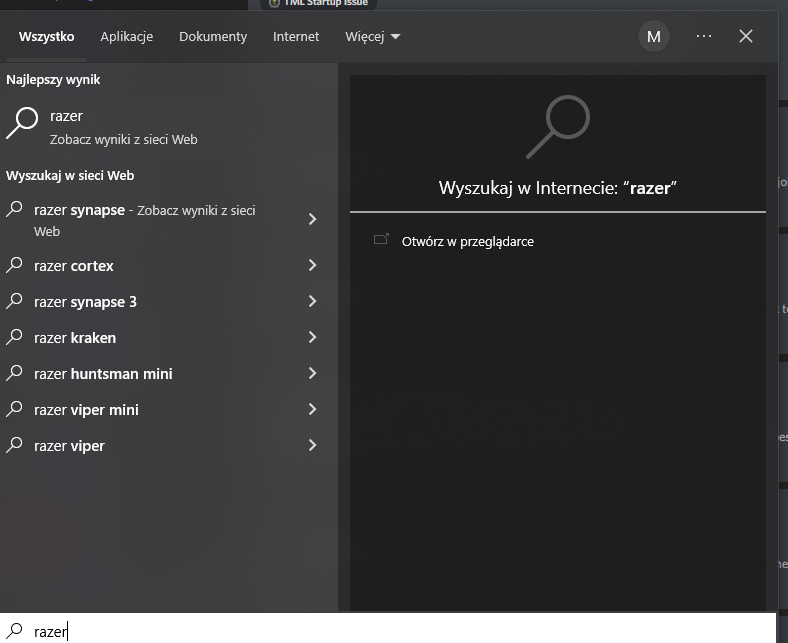
Task: Click search icon beside razer viper mini
Action: coord(15,409)
